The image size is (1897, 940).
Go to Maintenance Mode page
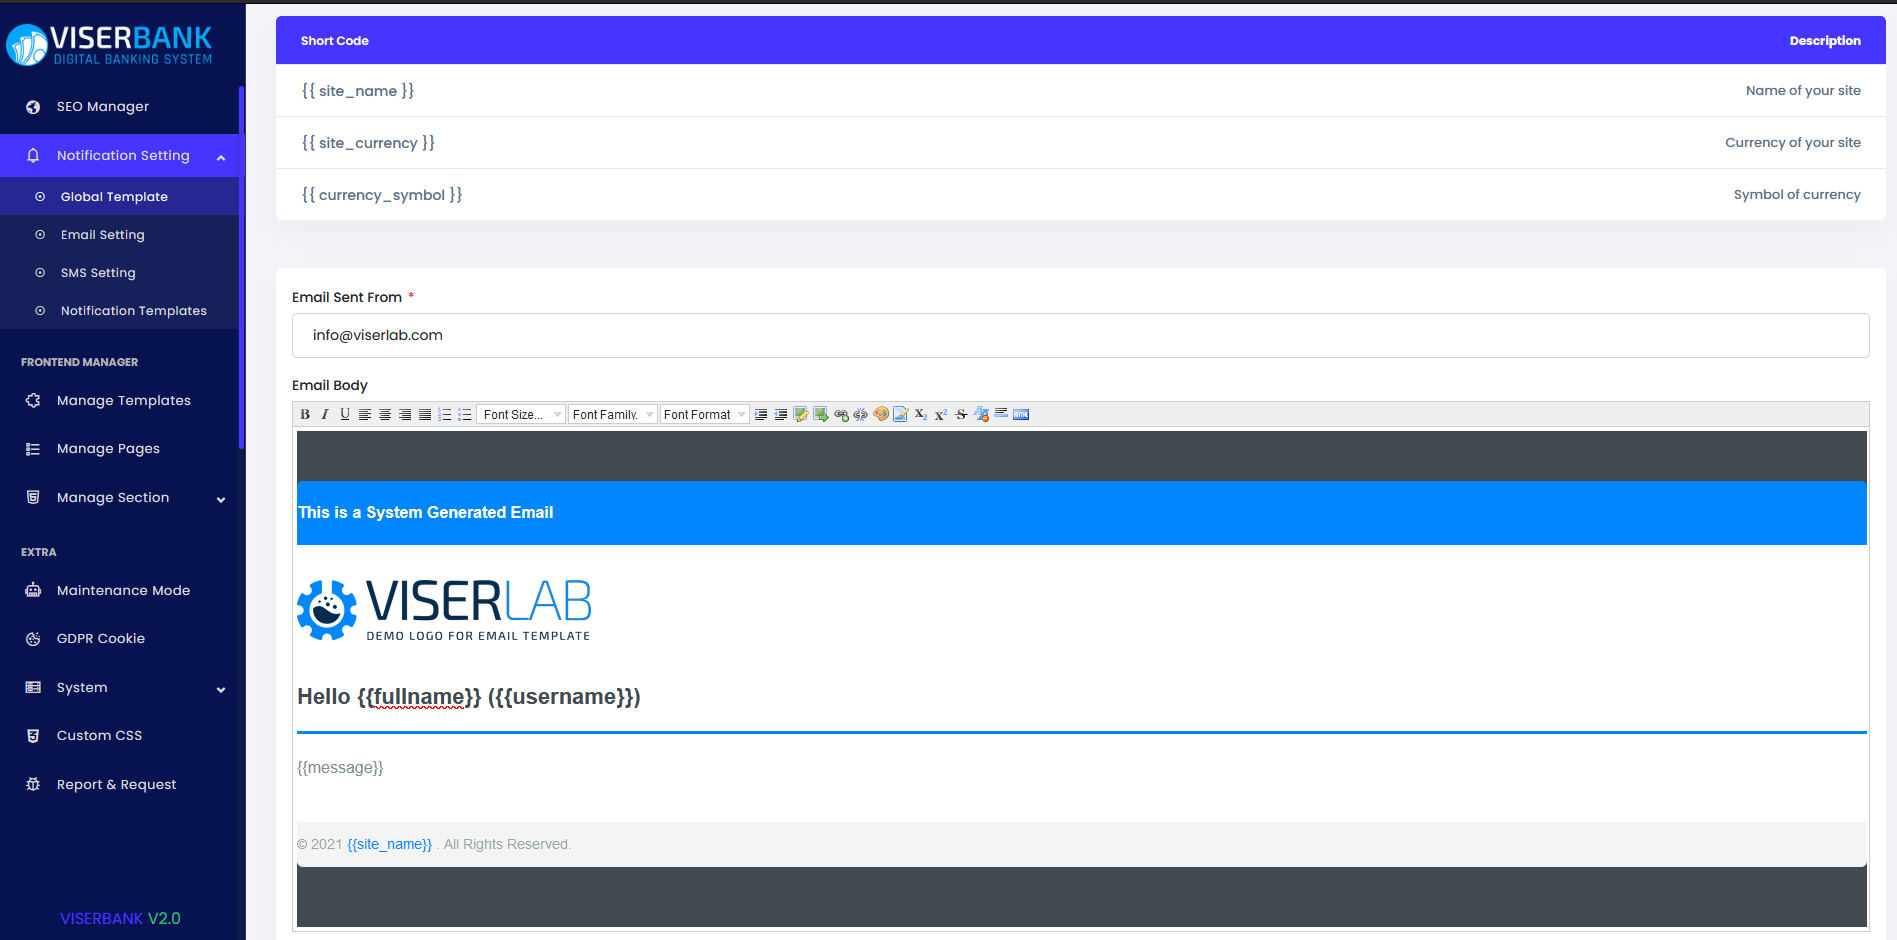point(123,591)
